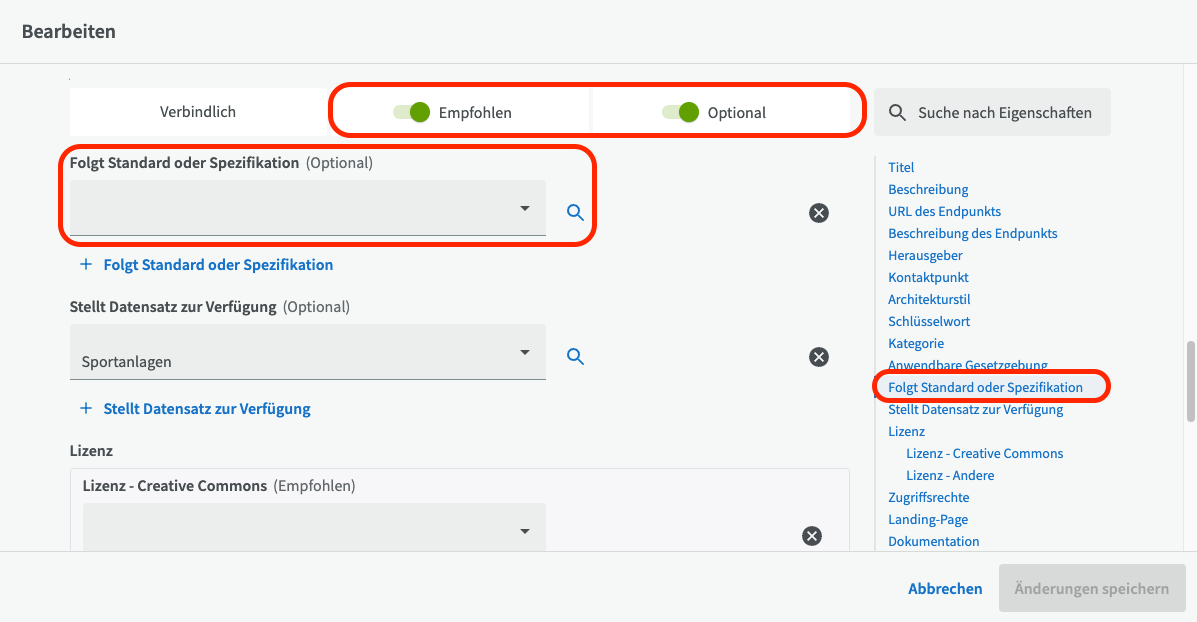Remove the Folgt Standard oder Spezifikation entry
1197x622 pixels.
pyautogui.click(x=818, y=213)
